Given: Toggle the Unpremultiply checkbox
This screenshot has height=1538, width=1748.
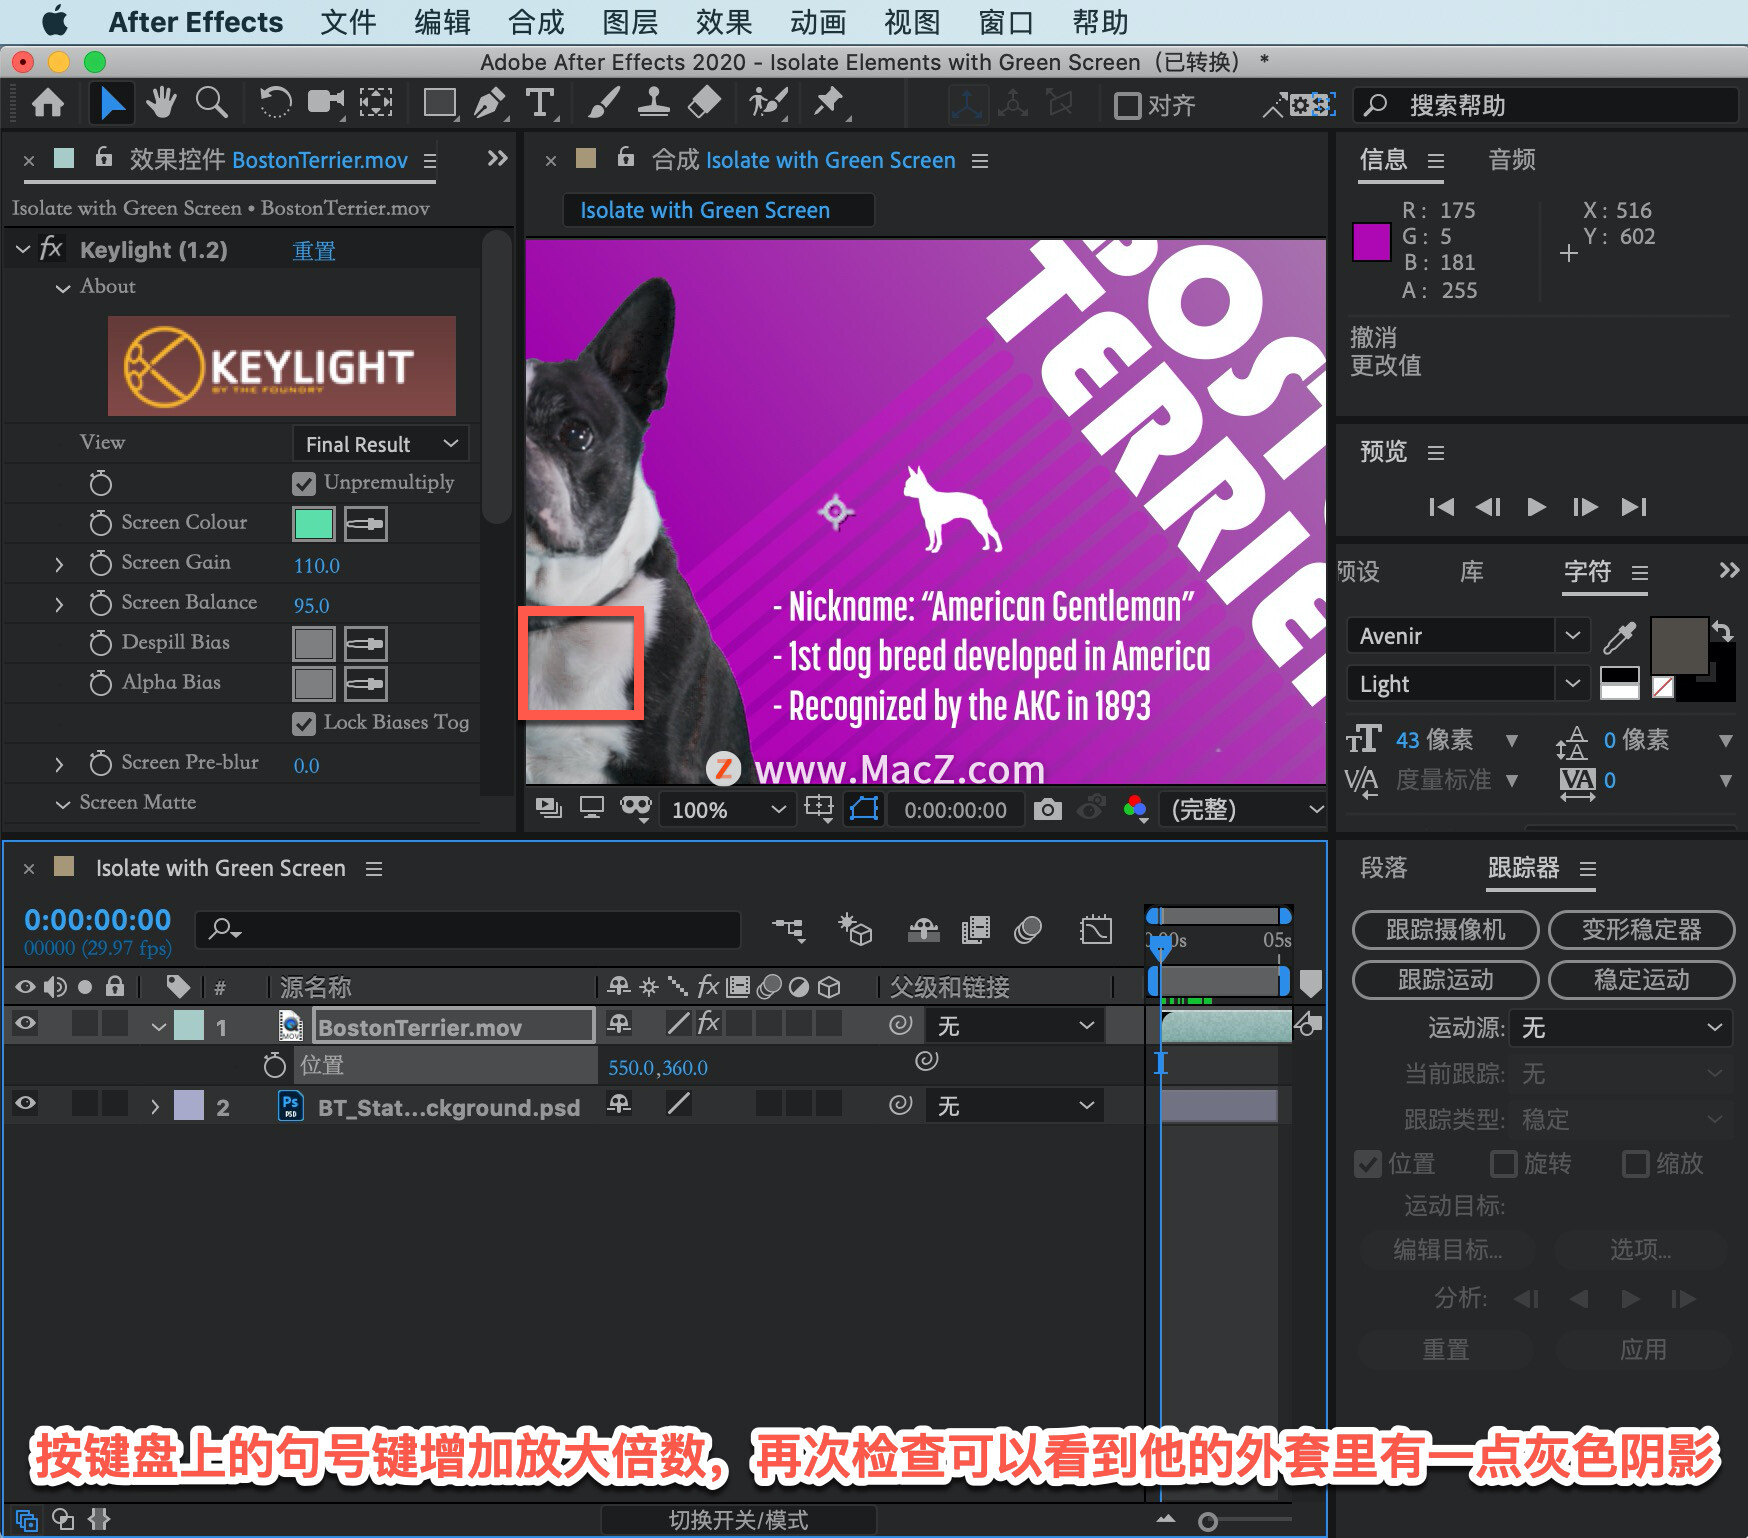Looking at the screenshot, I should pyautogui.click(x=304, y=484).
